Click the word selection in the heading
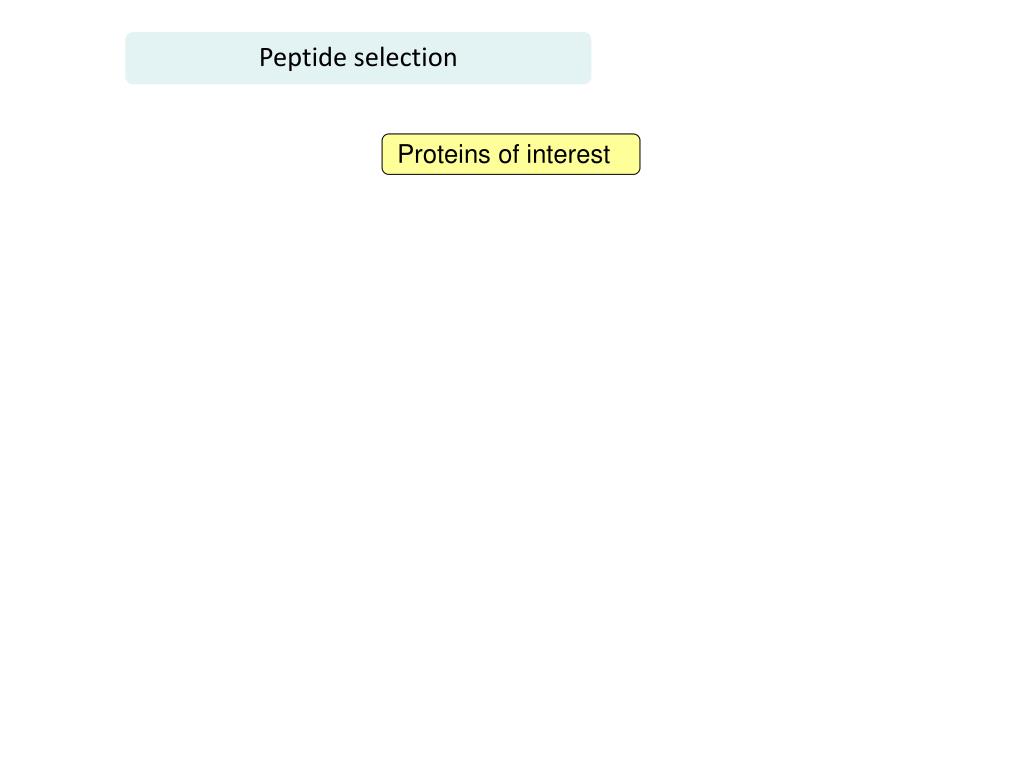This screenshot has width=1024, height=768. [405, 57]
